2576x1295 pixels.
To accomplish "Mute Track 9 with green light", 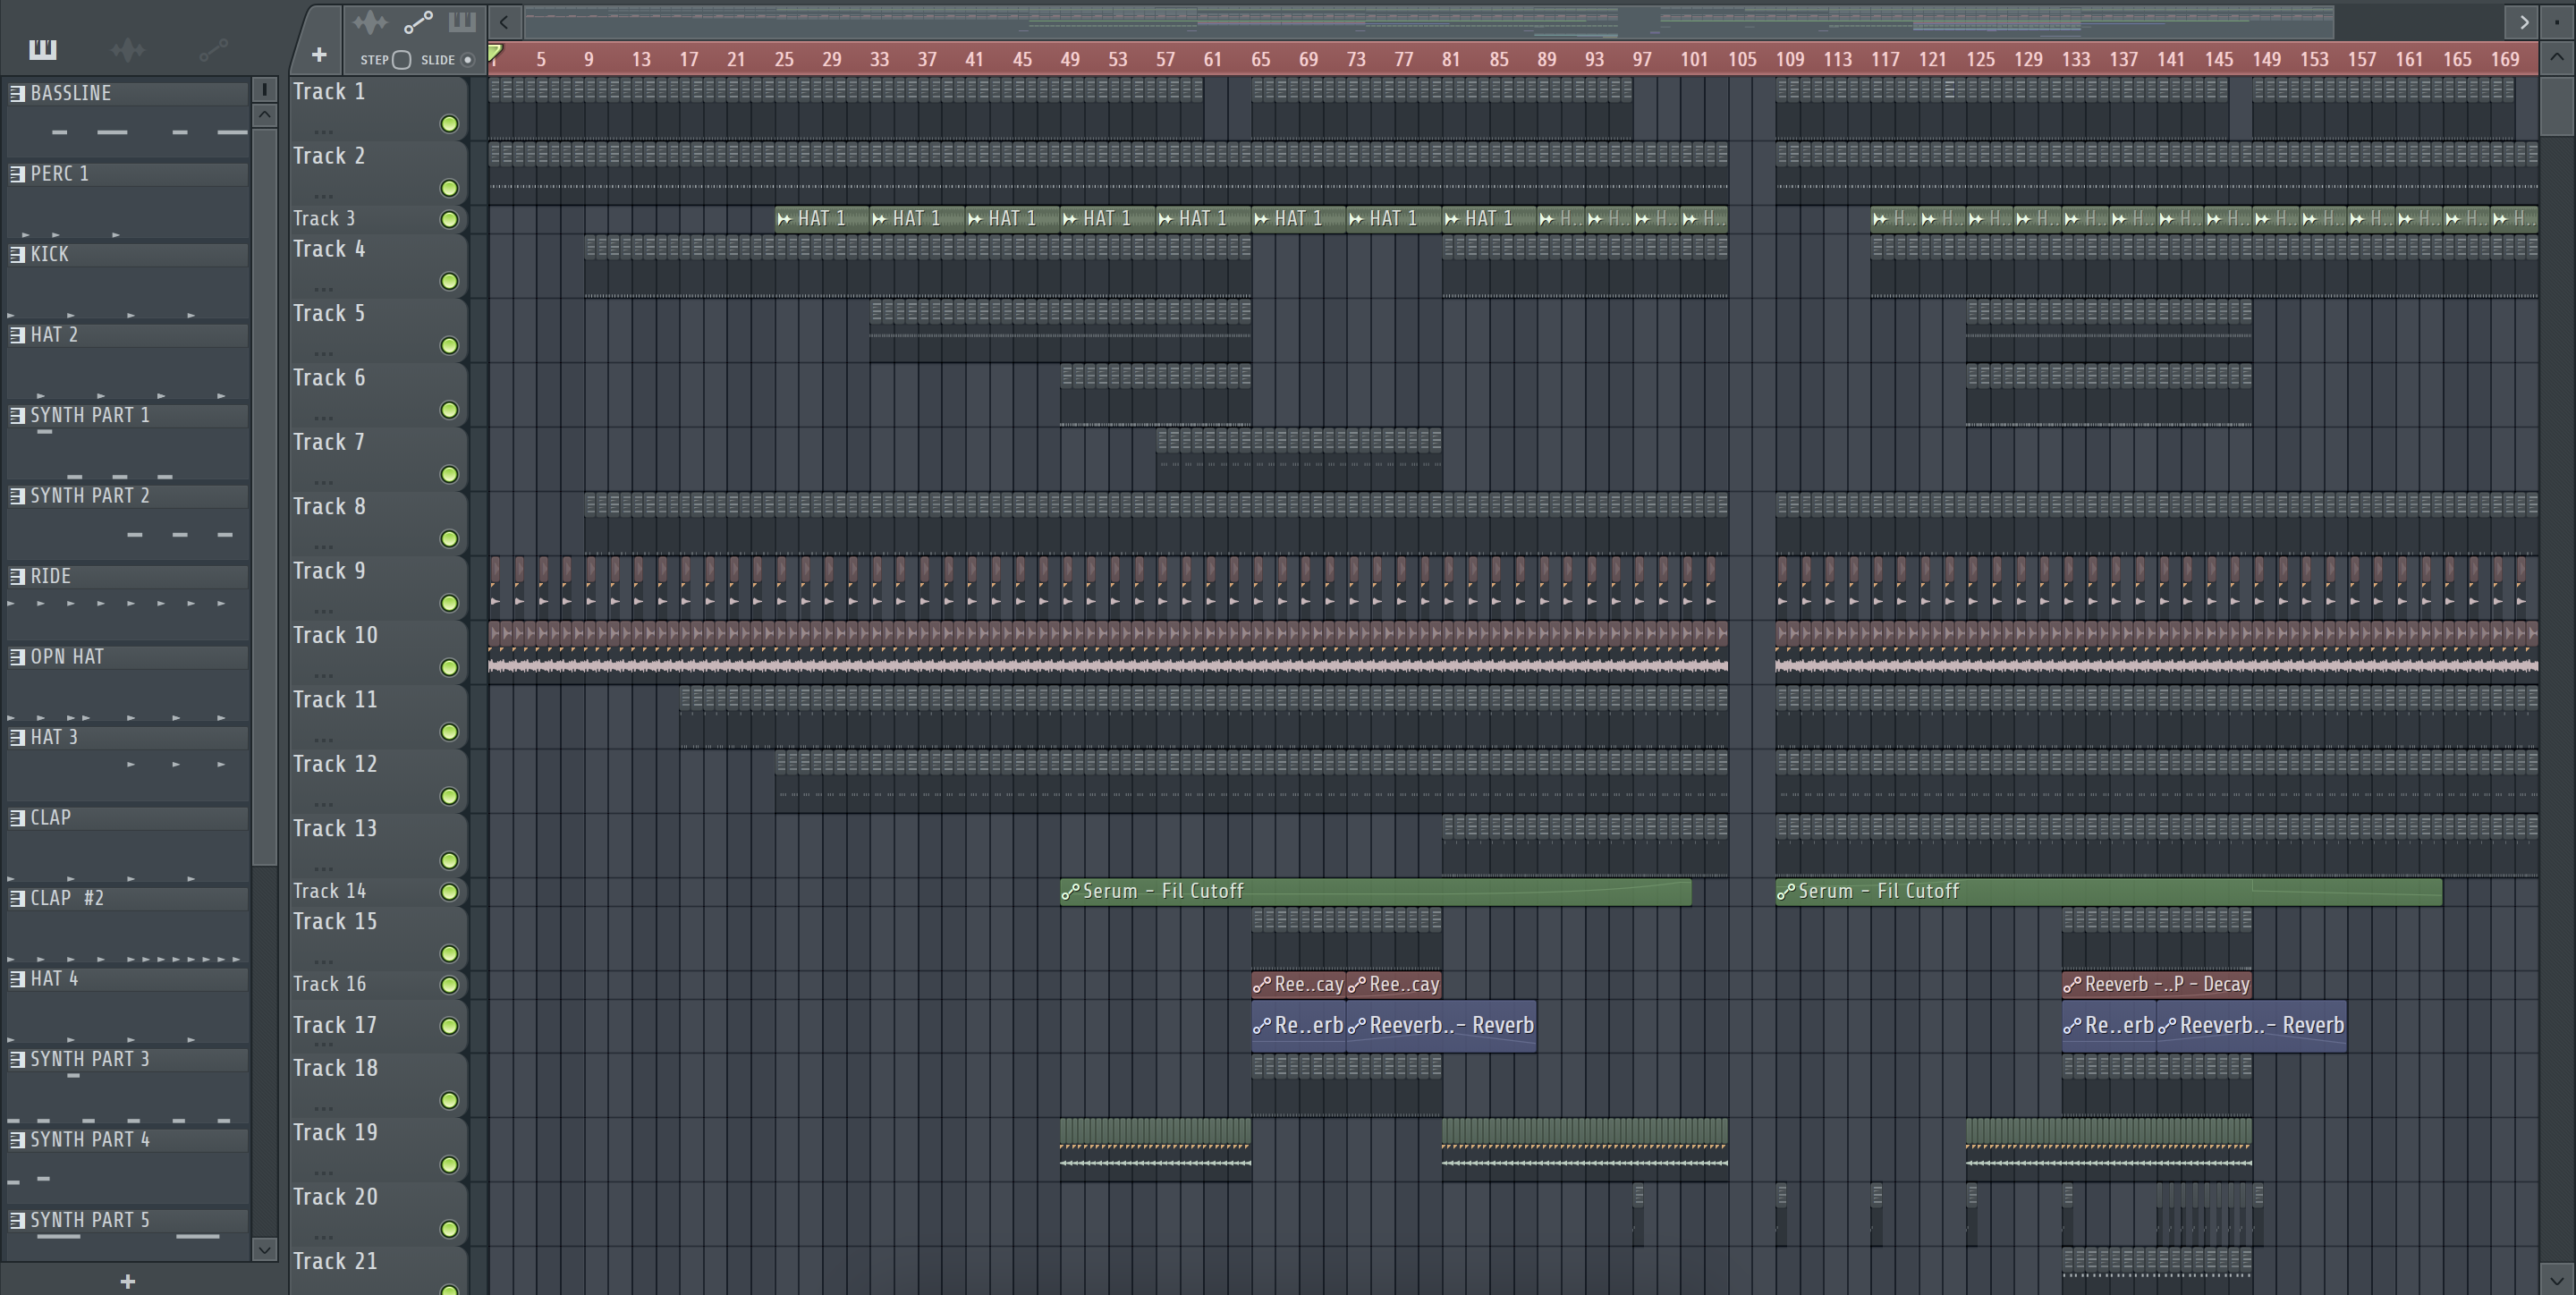I will [x=449, y=603].
